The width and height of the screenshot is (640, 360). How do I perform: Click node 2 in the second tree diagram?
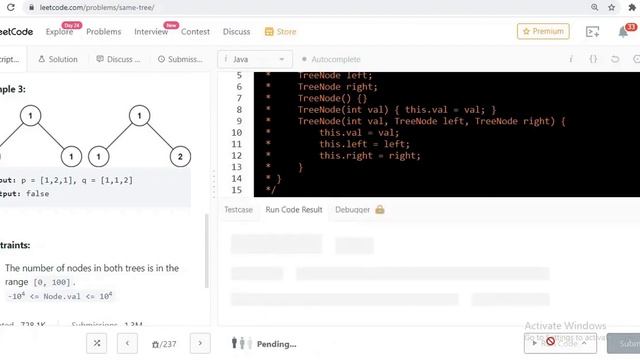click(180, 156)
